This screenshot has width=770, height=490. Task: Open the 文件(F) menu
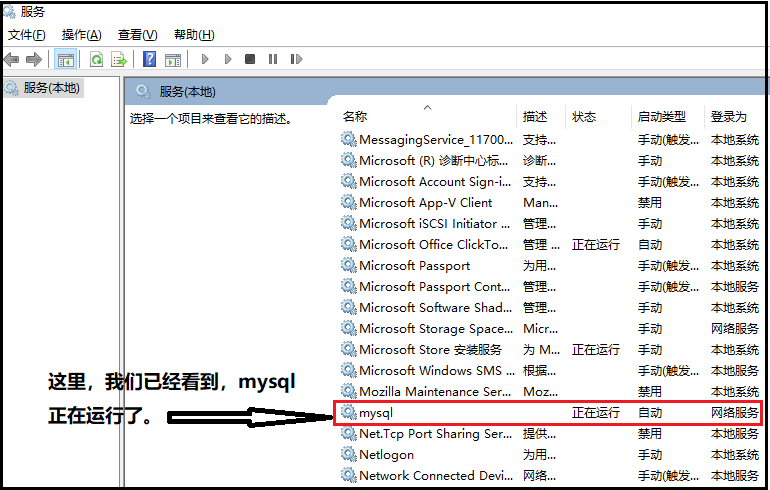[x=27, y=35]
